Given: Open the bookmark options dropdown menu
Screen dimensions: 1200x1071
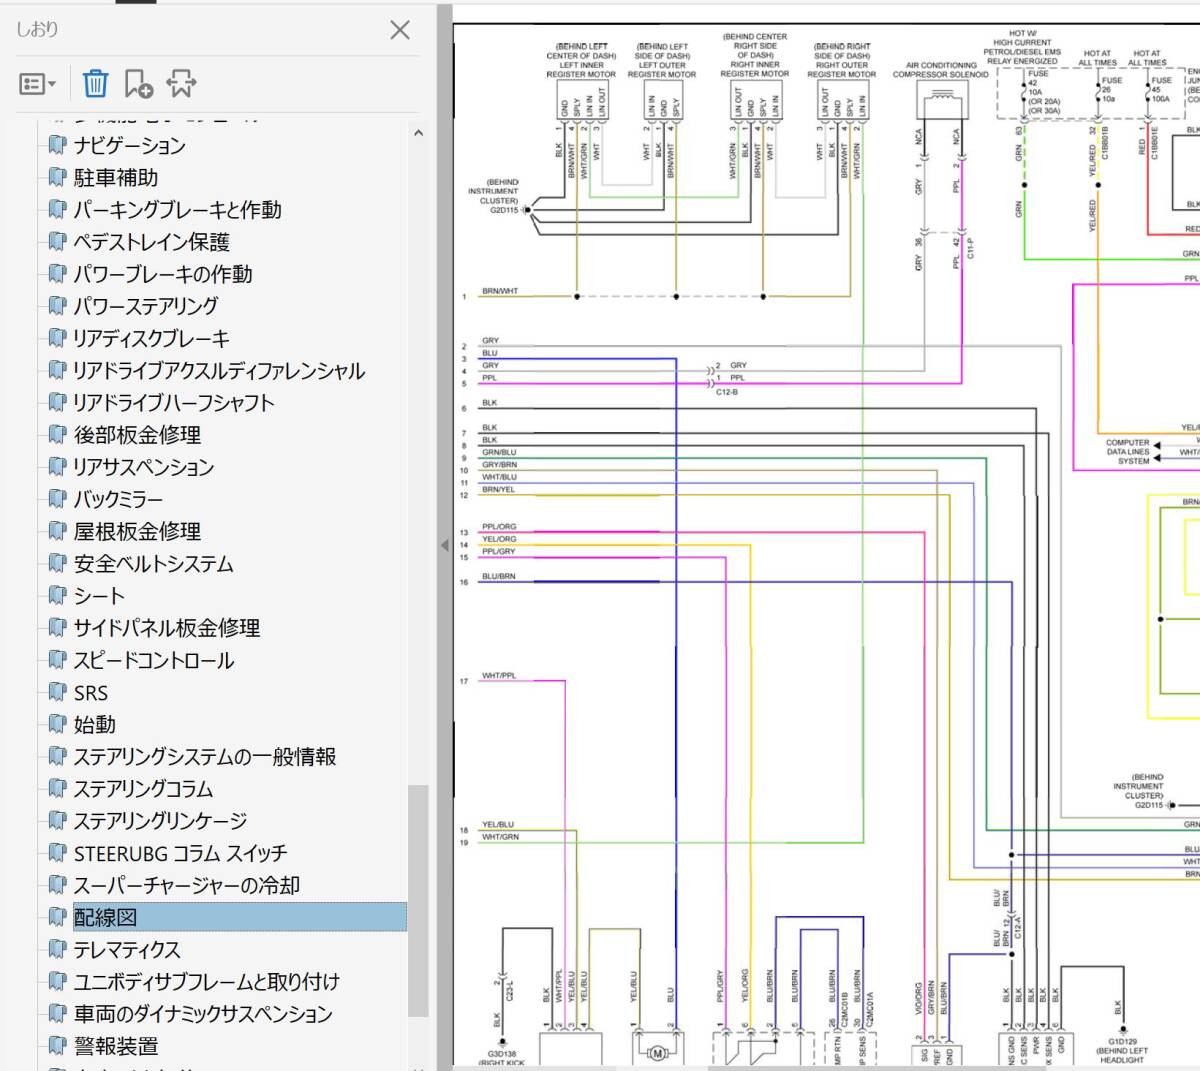Looking at the screenshot, I should tap(38, 84).
